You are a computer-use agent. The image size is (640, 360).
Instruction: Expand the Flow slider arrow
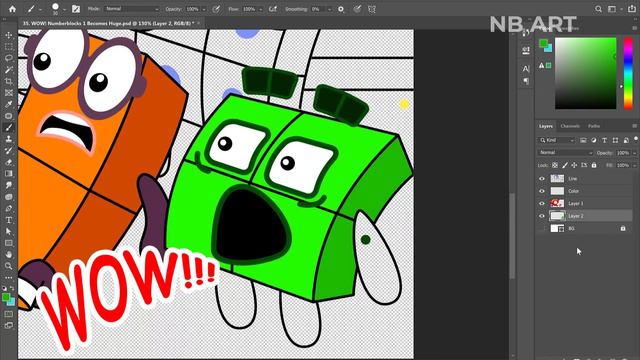point(261,9)
